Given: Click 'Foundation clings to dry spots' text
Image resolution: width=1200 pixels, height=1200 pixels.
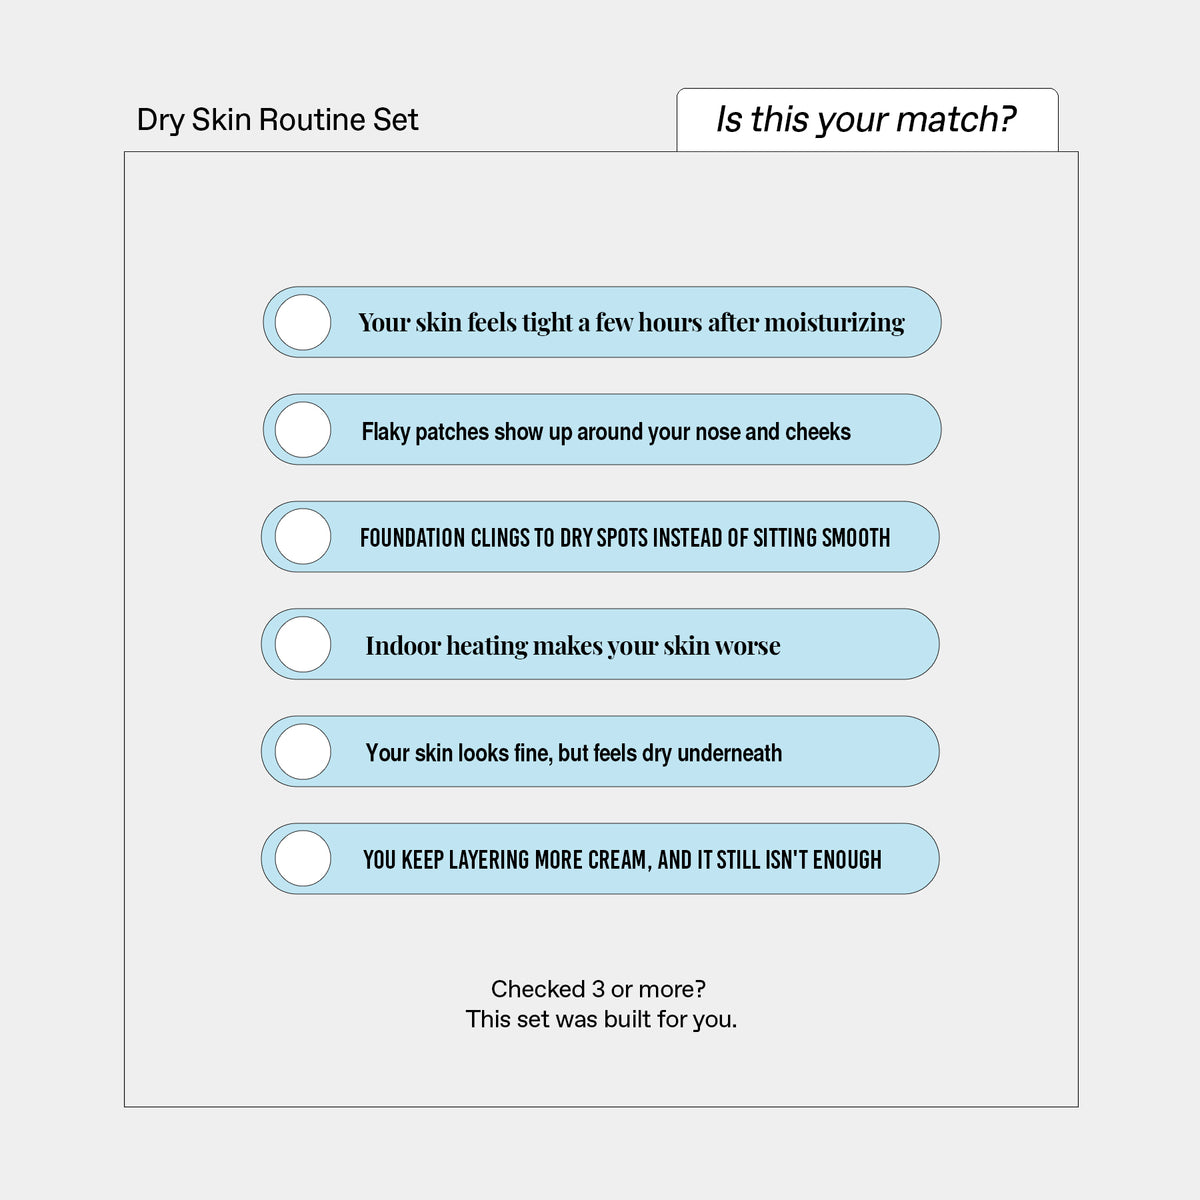Looking at the screenshot, I should [625, 538].
